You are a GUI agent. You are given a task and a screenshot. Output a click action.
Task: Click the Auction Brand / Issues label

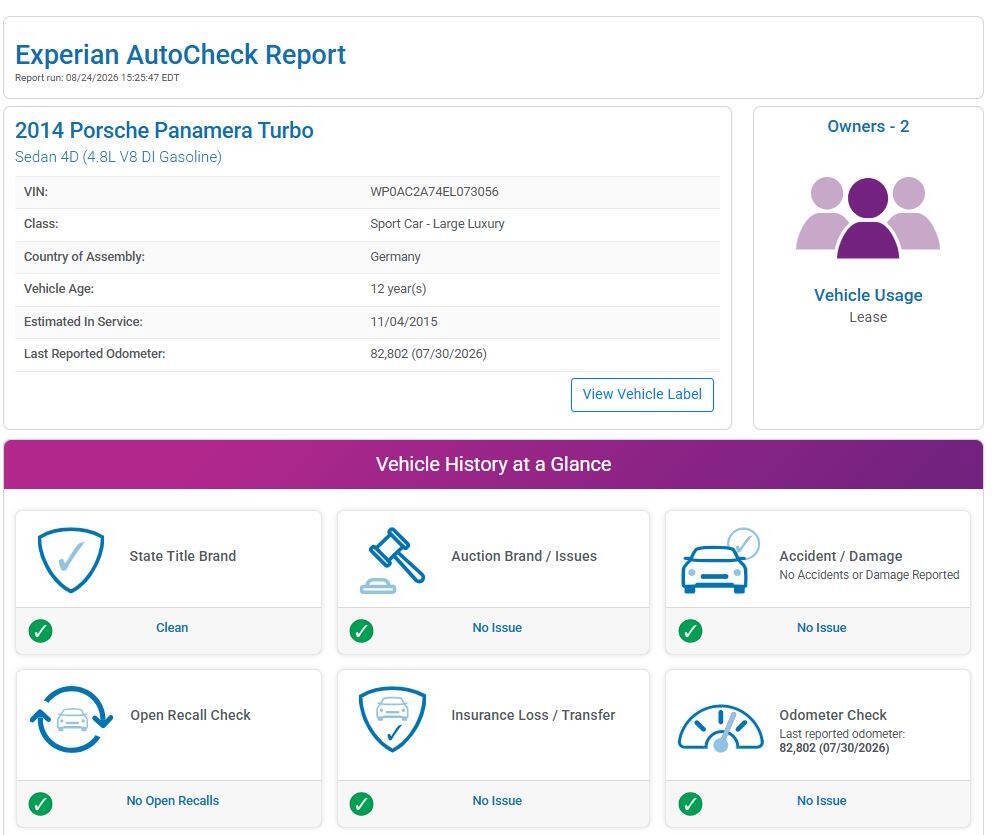pos(524,556)
